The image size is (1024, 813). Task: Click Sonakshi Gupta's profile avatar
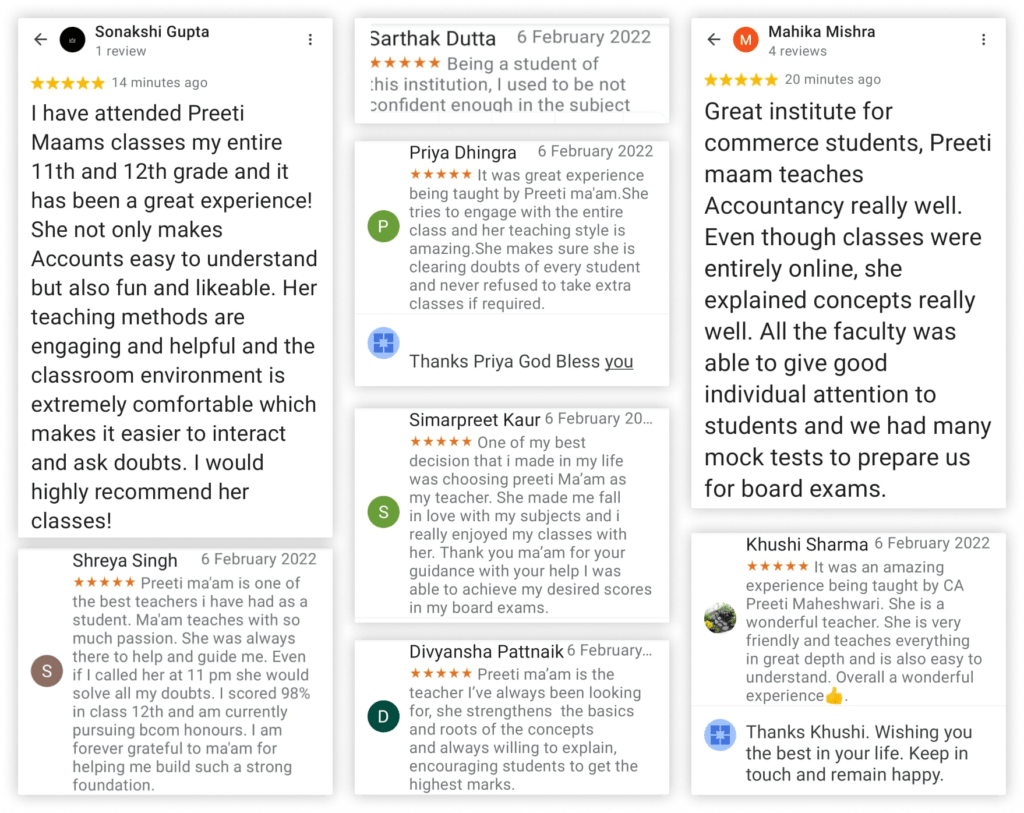tap(73, 39)
